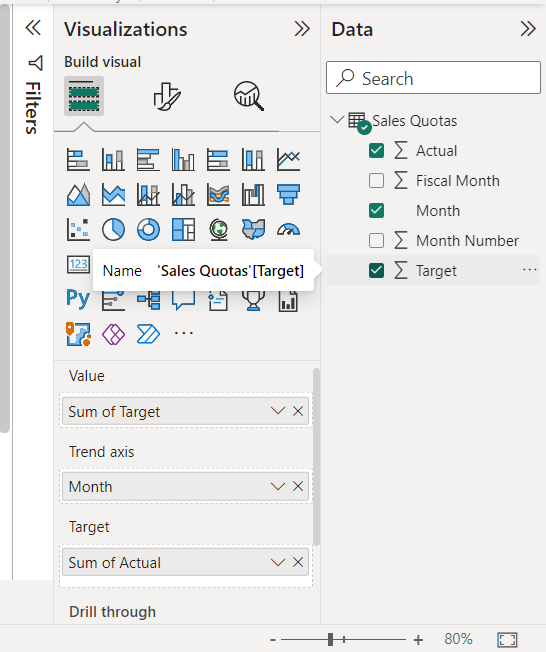Viewport: 546px width, 652px height.
Task: Uncheck the Actual field checkbox
Action: click(376, 151)
